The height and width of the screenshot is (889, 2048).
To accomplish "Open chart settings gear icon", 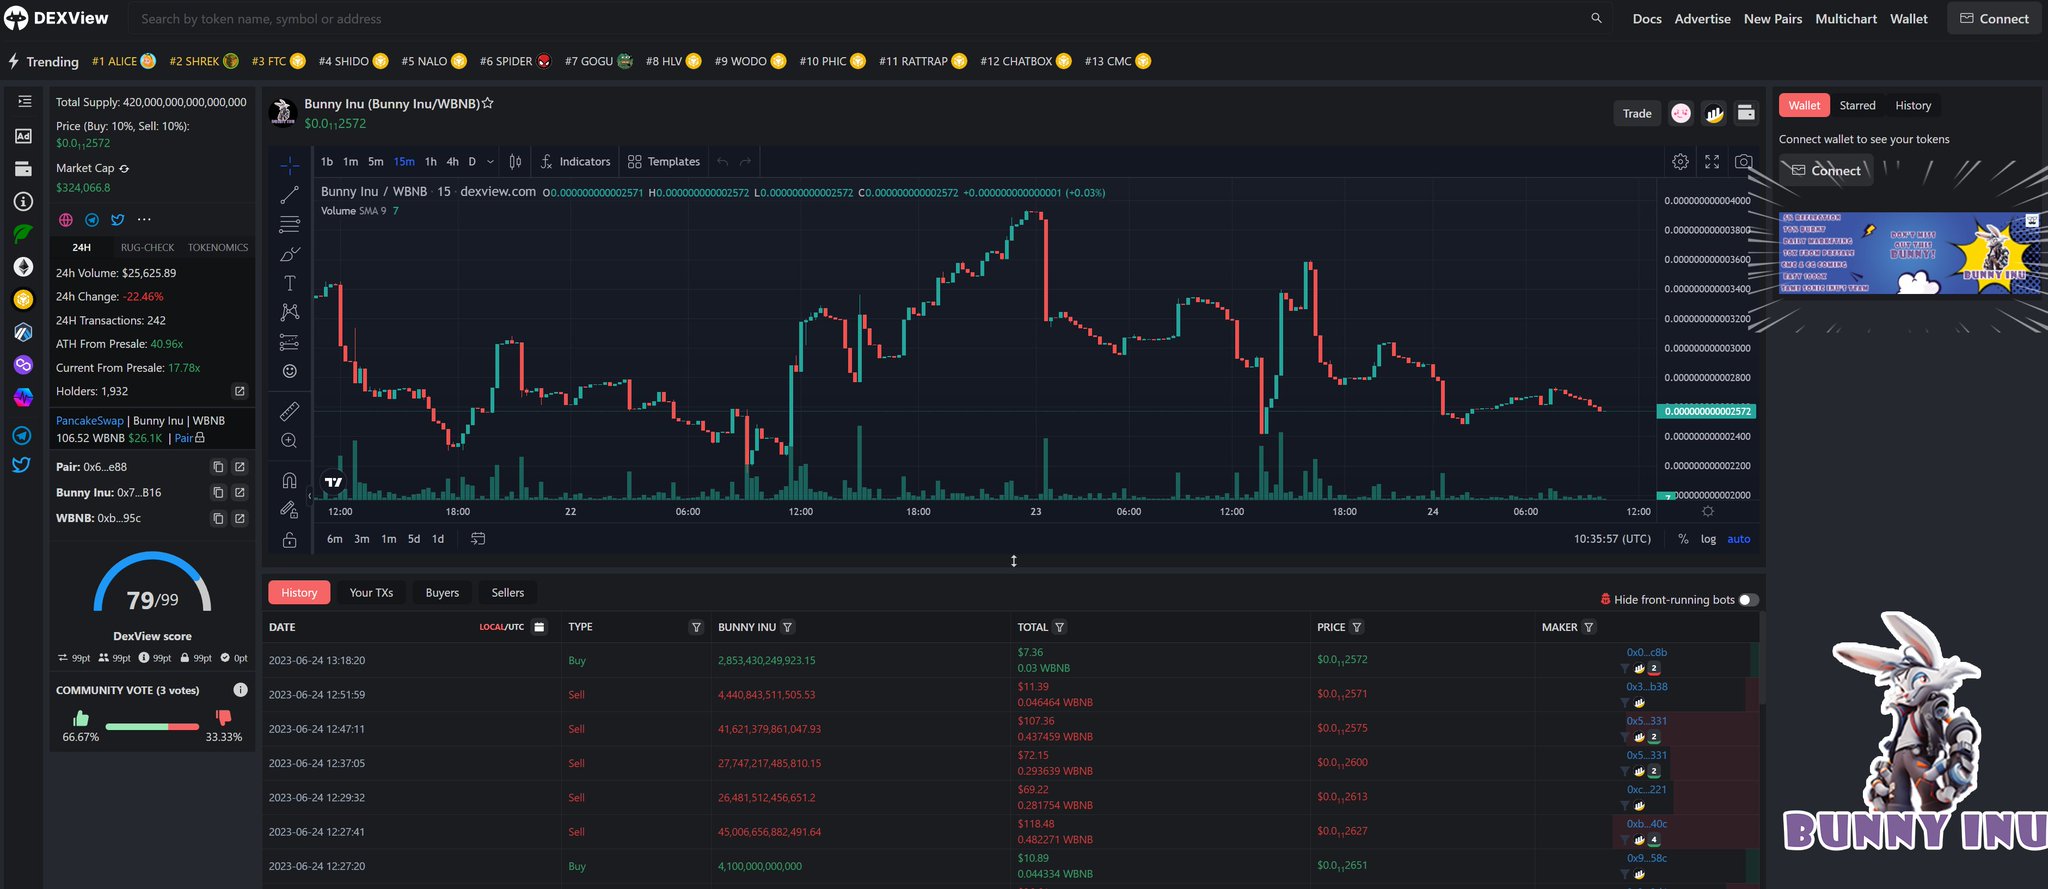I will click(1680, 161).
